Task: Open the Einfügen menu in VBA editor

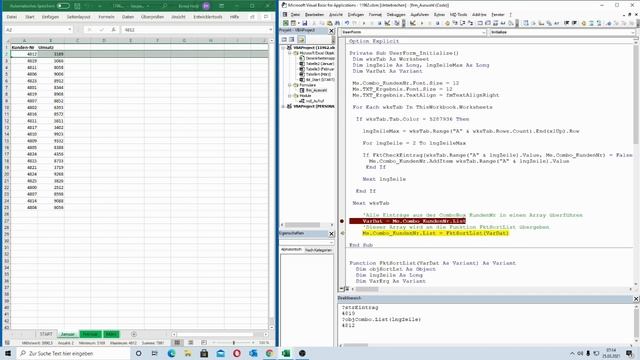Action: pos(356,15)
